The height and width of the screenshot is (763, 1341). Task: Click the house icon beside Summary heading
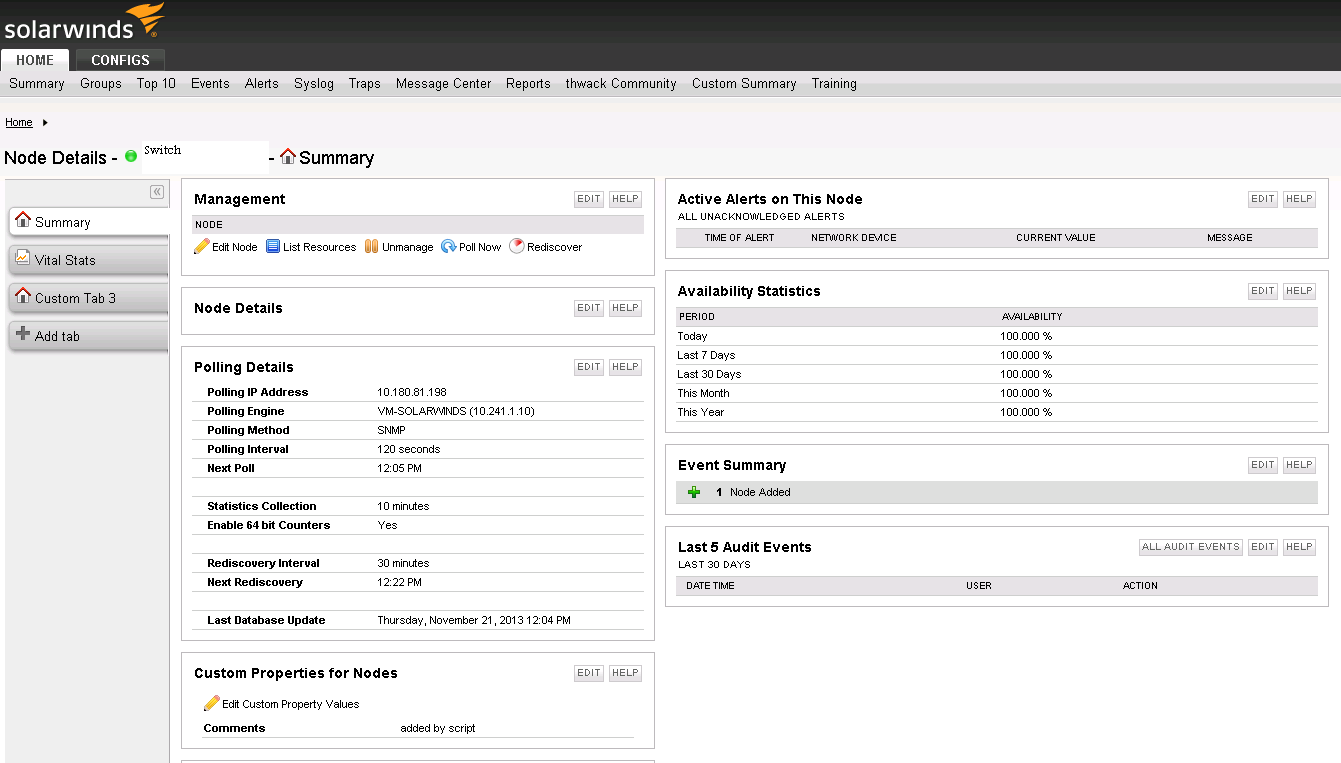click(x=288, y=156)
